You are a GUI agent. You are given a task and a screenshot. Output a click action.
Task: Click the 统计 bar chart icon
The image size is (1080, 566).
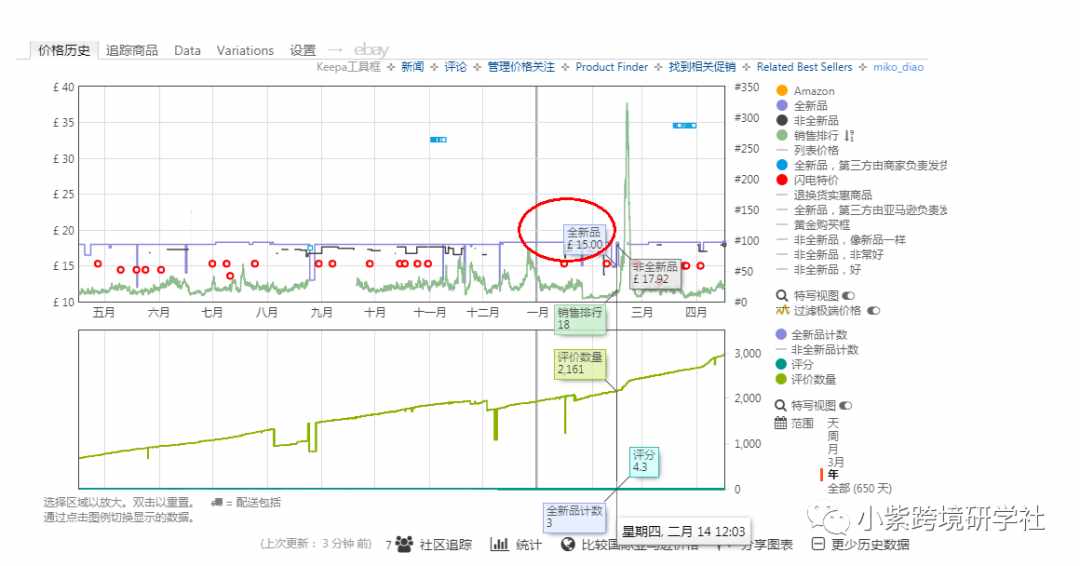click(x=499, y=544)
